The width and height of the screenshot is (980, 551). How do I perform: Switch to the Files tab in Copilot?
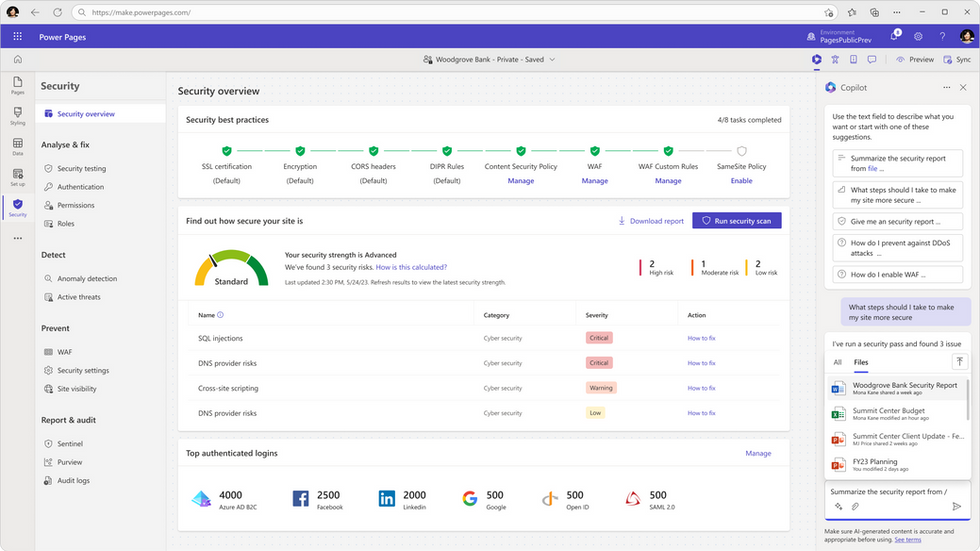[x=861, y=362]
